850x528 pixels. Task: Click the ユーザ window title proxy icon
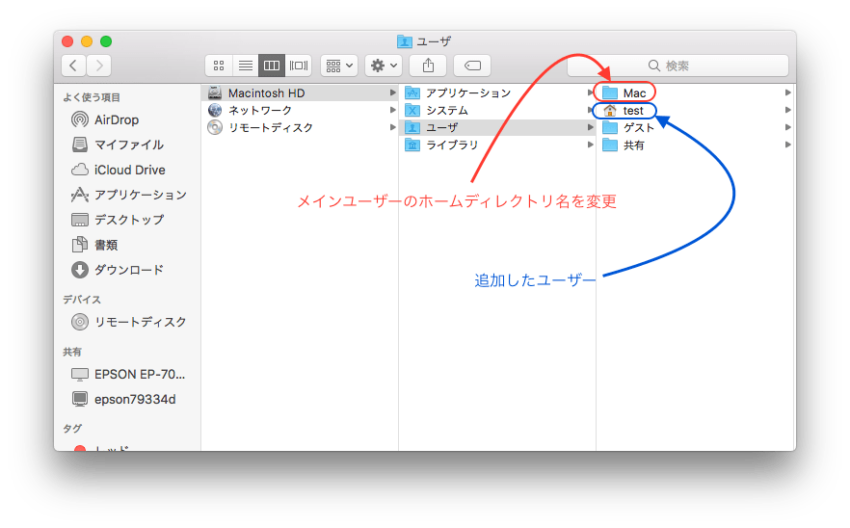[x=404, y=41]
